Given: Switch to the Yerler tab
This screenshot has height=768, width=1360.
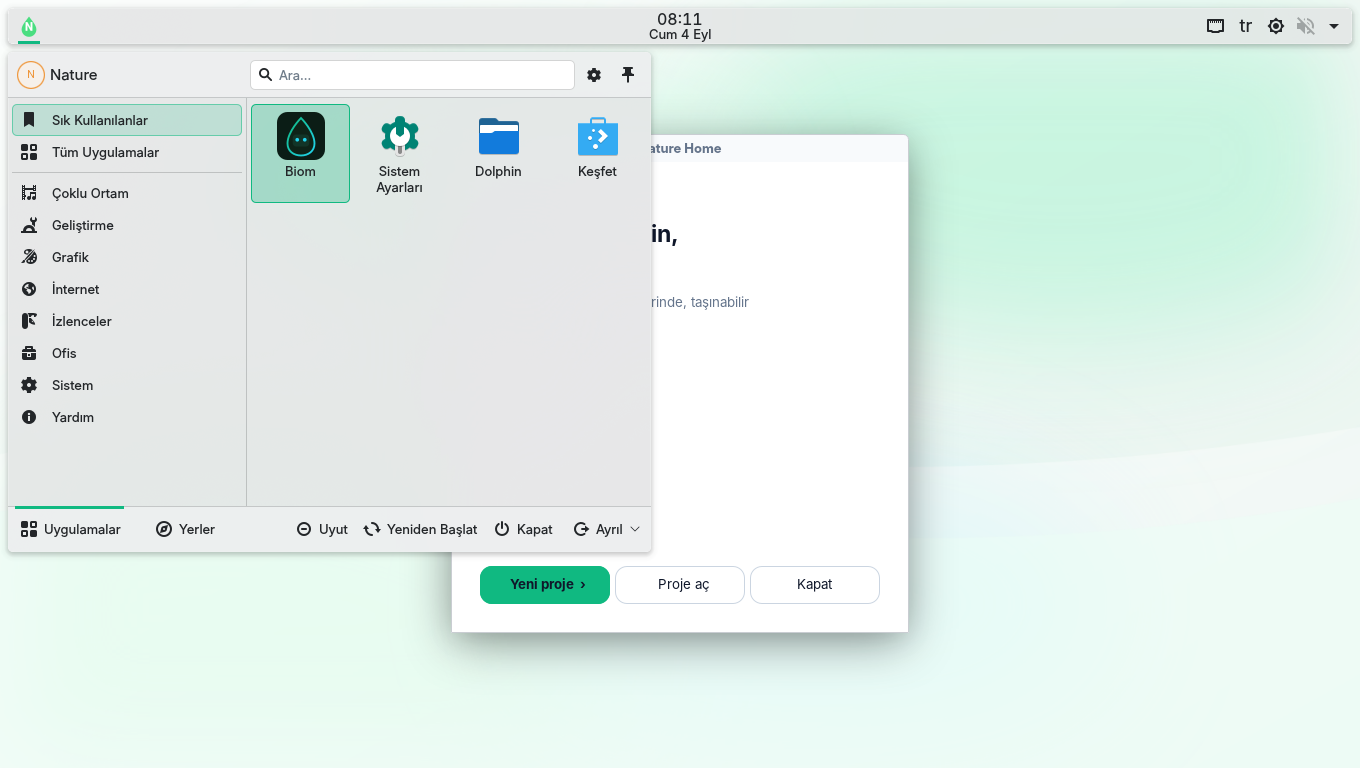Looking at the screenshot, I should (x=186, y=529).
